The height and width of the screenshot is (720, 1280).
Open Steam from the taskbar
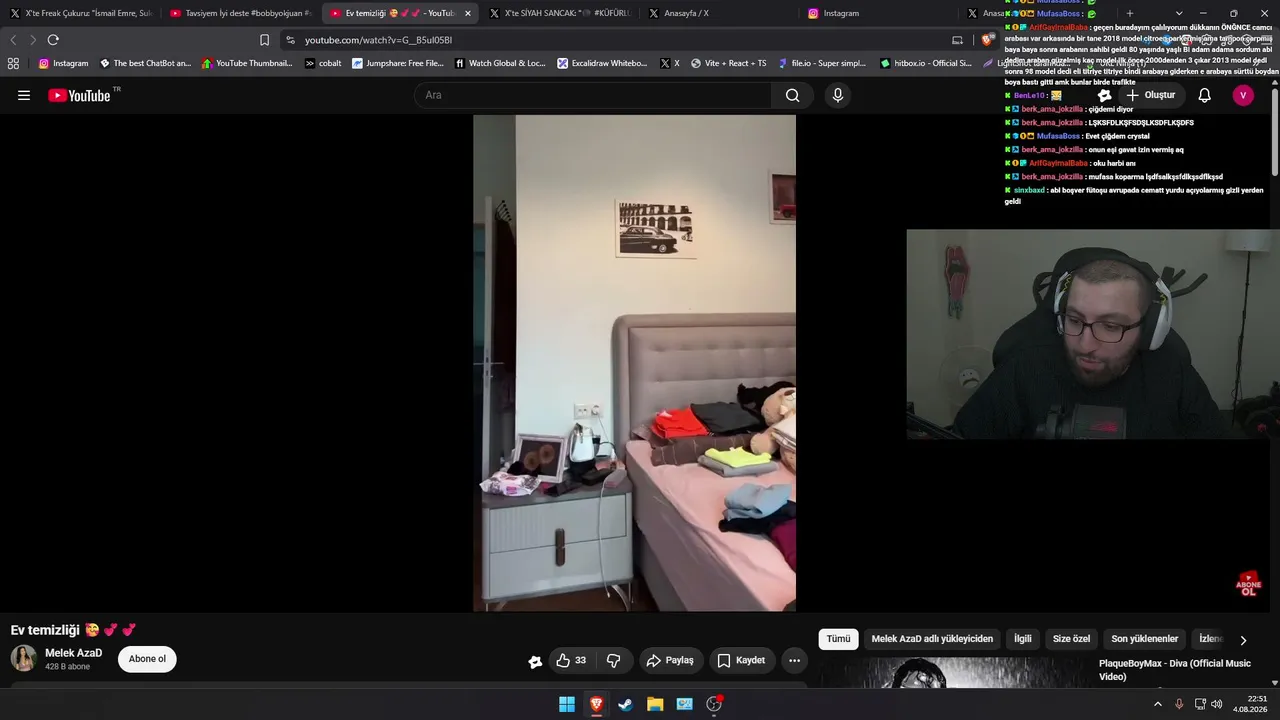pos(625,704)
